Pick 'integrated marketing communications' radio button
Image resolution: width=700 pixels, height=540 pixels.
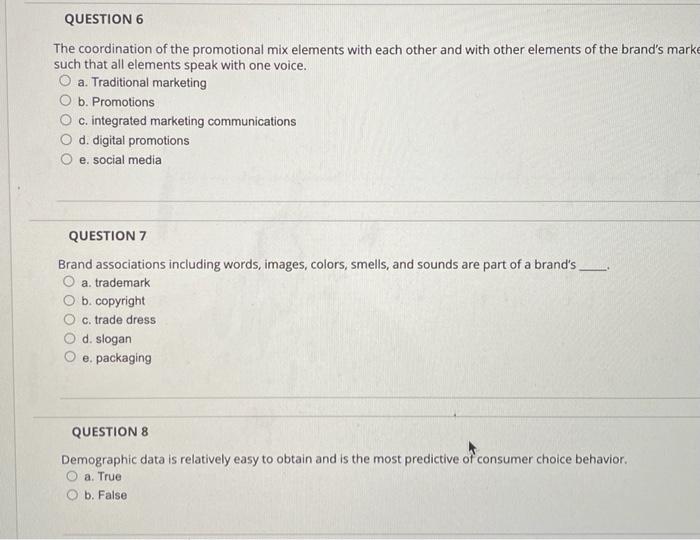(x=66, y=120)
